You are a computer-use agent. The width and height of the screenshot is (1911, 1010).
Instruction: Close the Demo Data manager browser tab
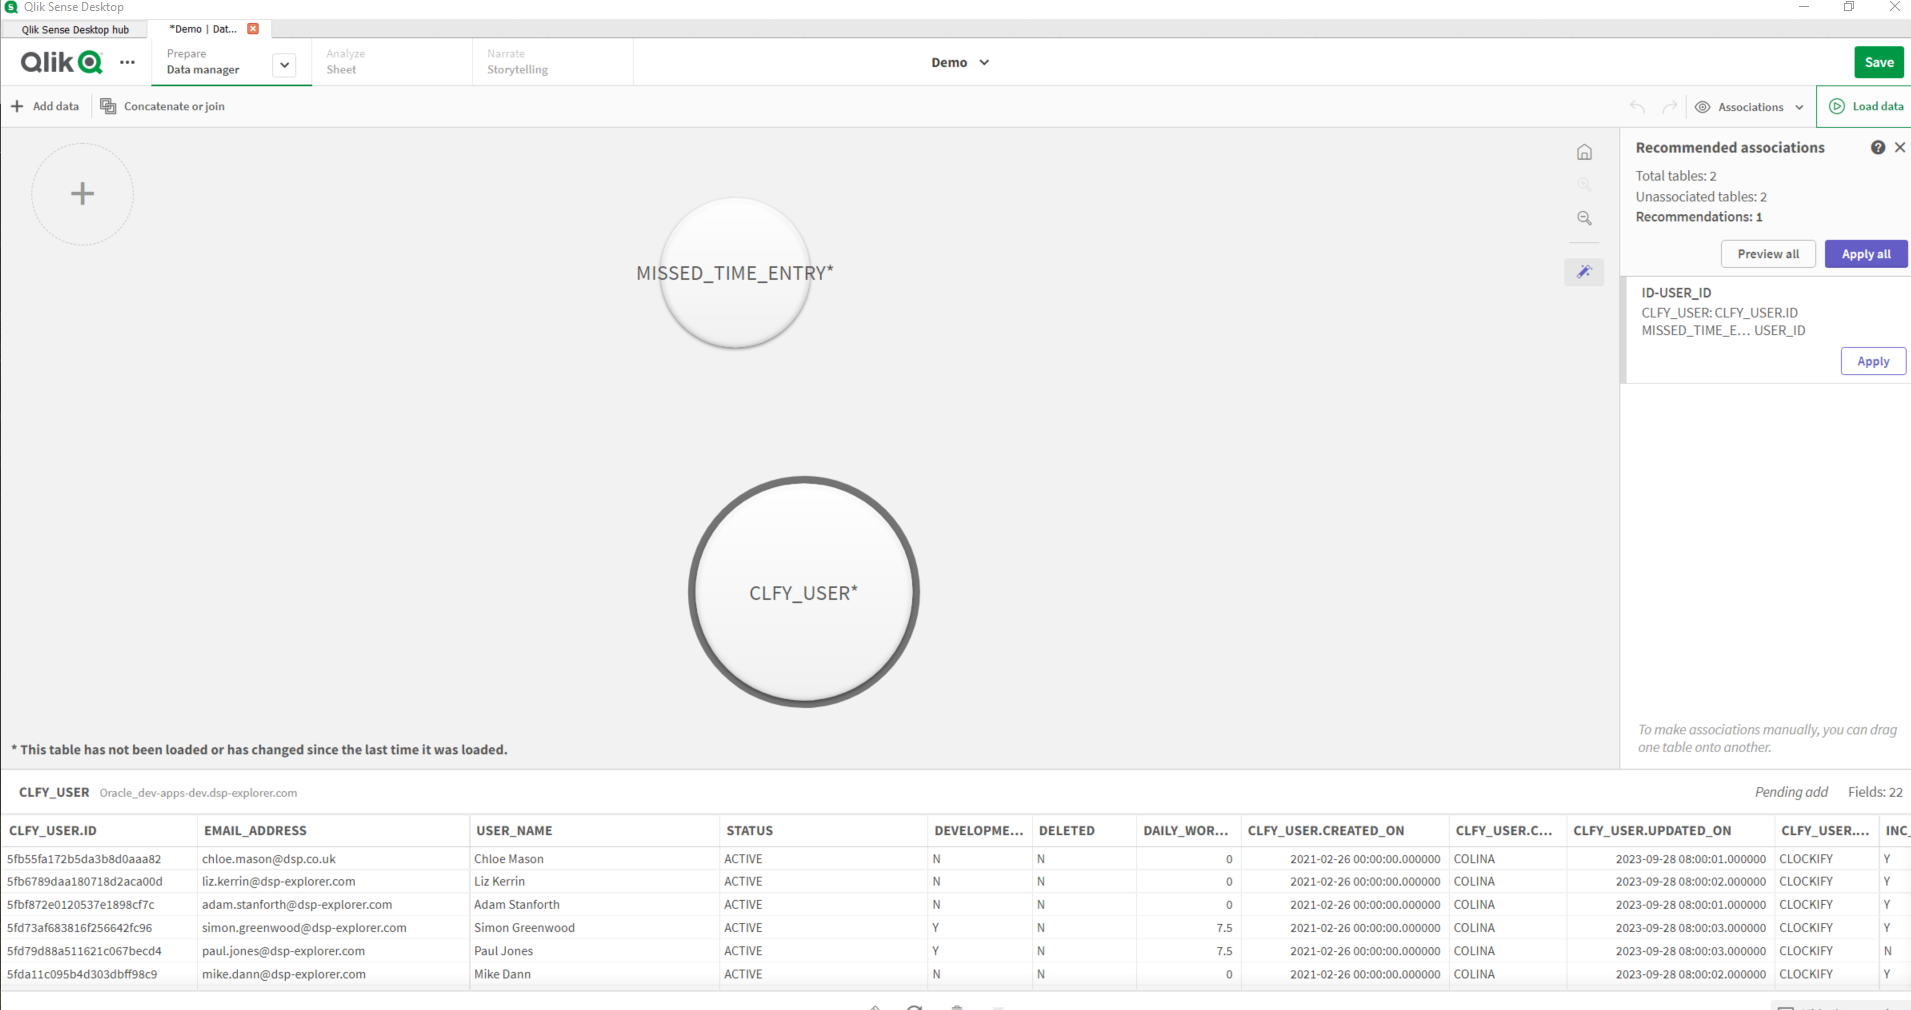point(253,29)
